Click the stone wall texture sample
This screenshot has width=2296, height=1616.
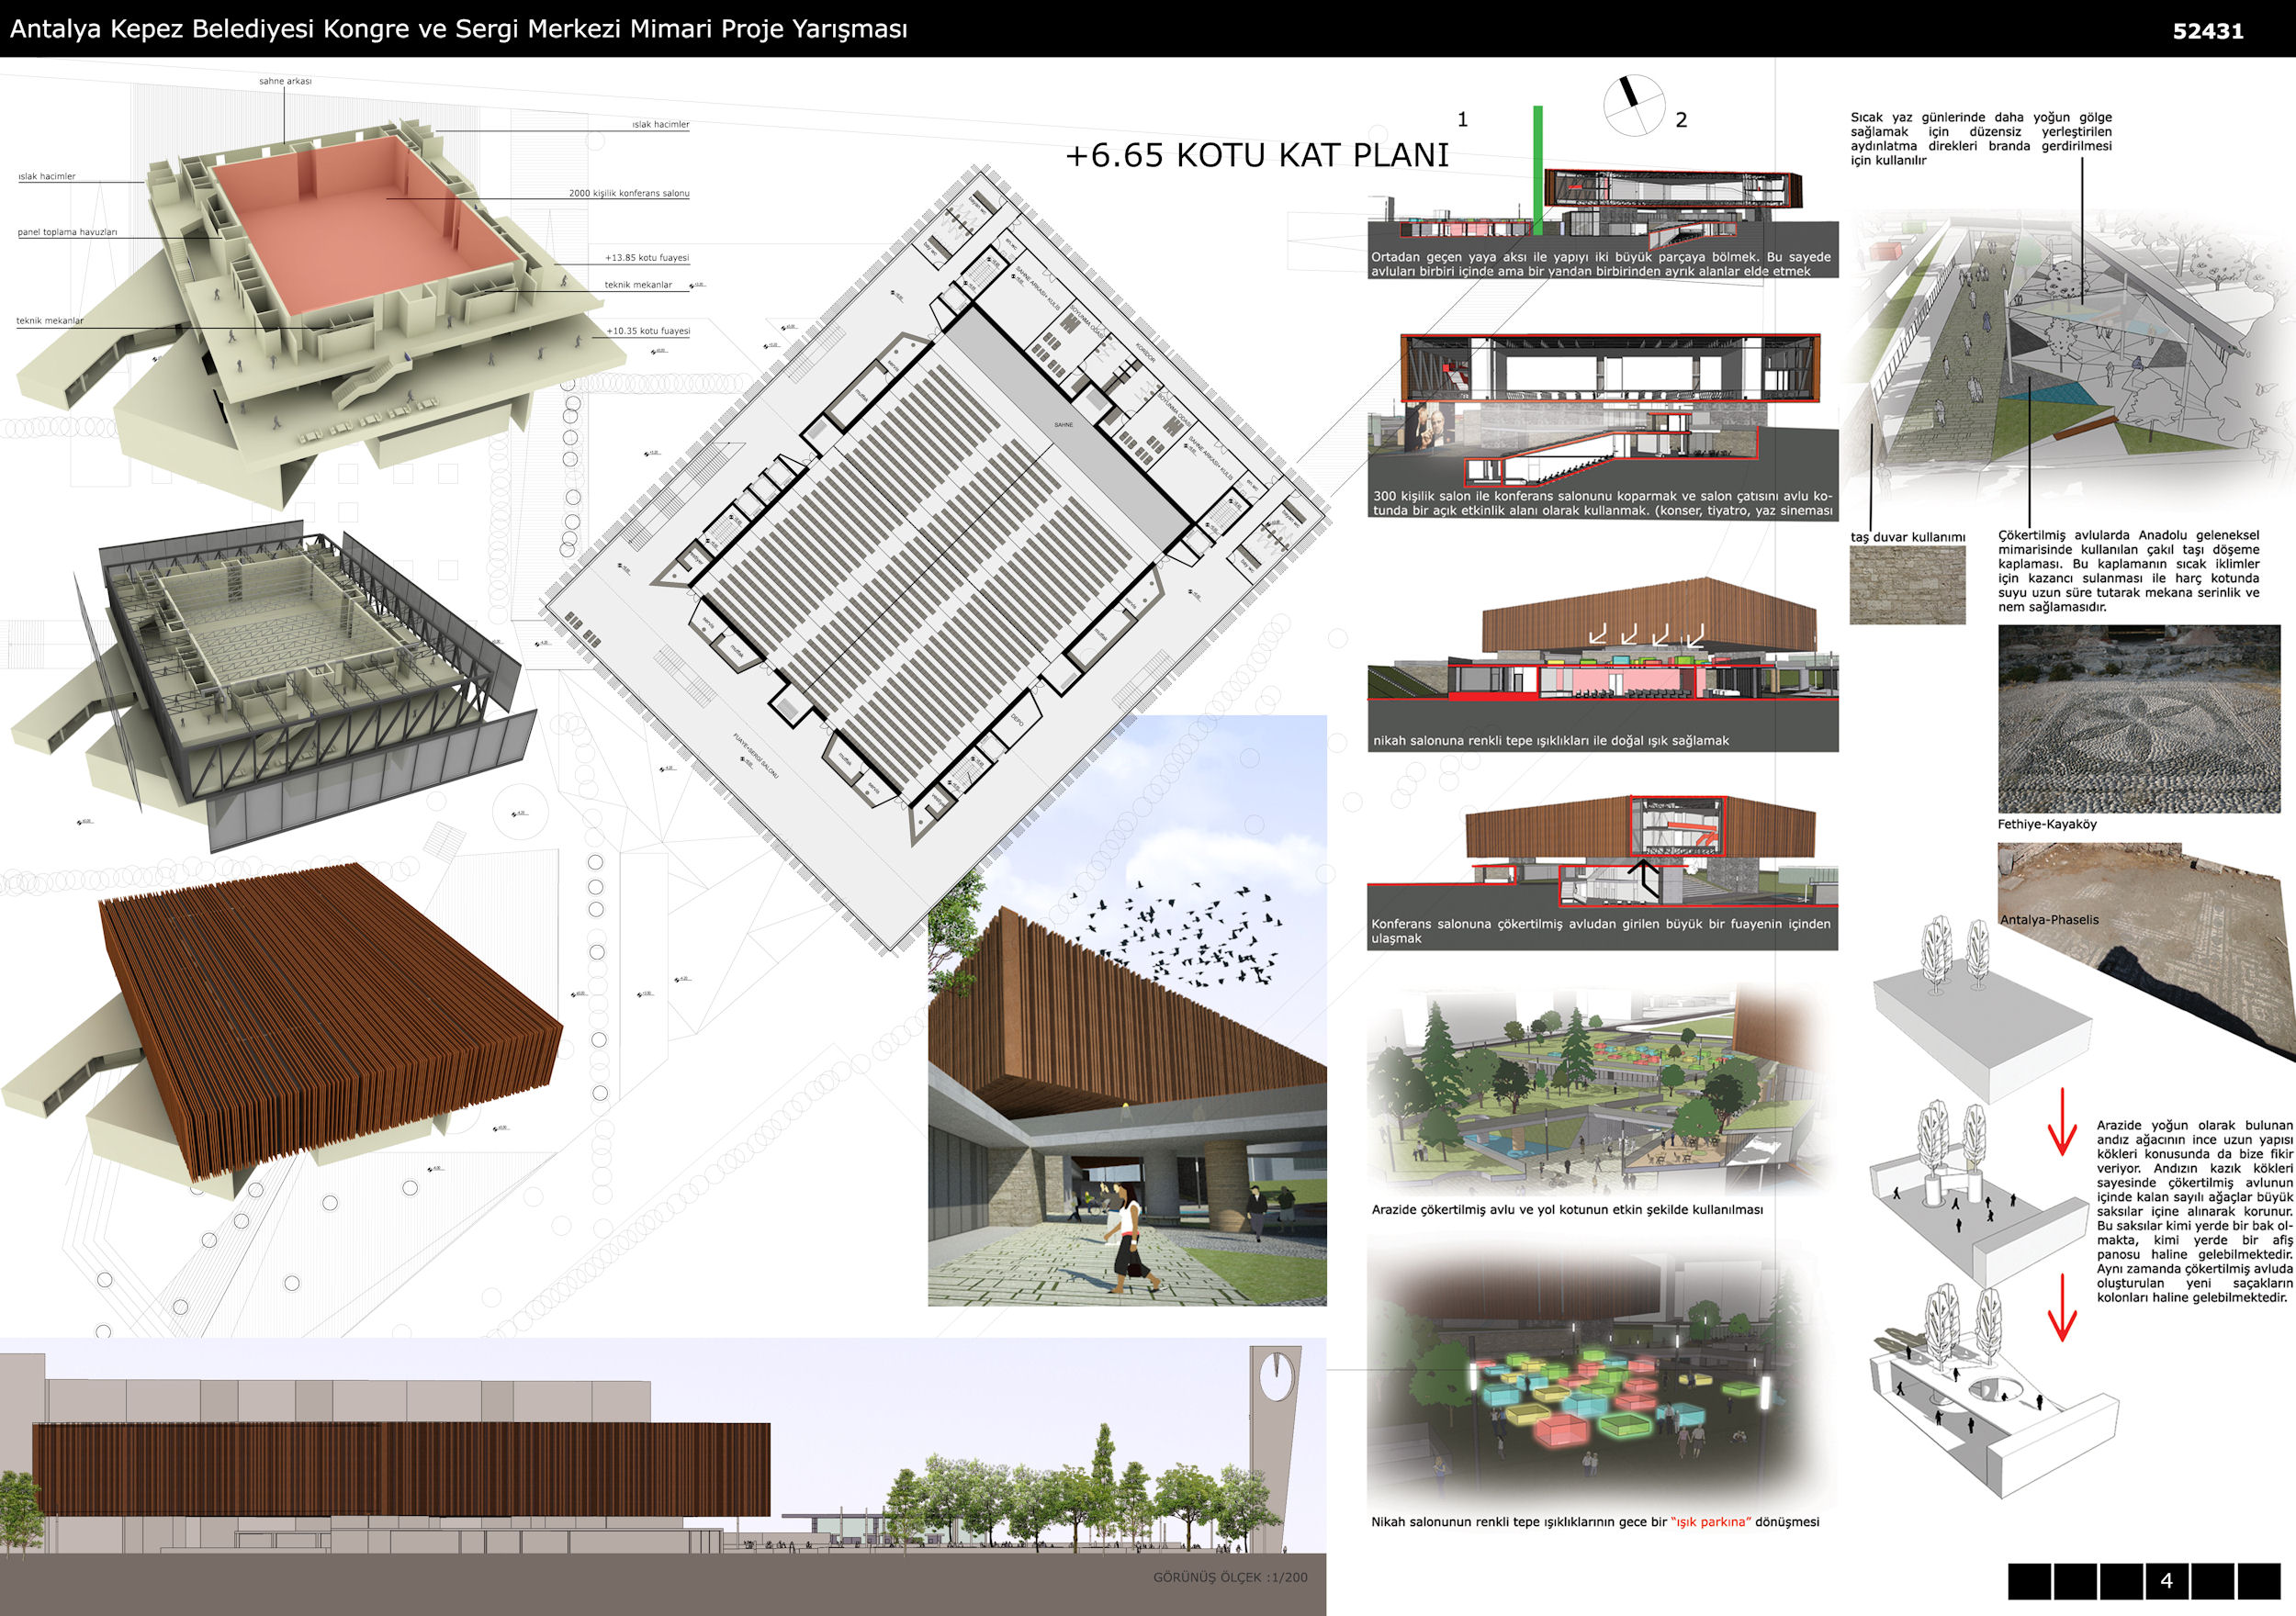point(1907,585)
